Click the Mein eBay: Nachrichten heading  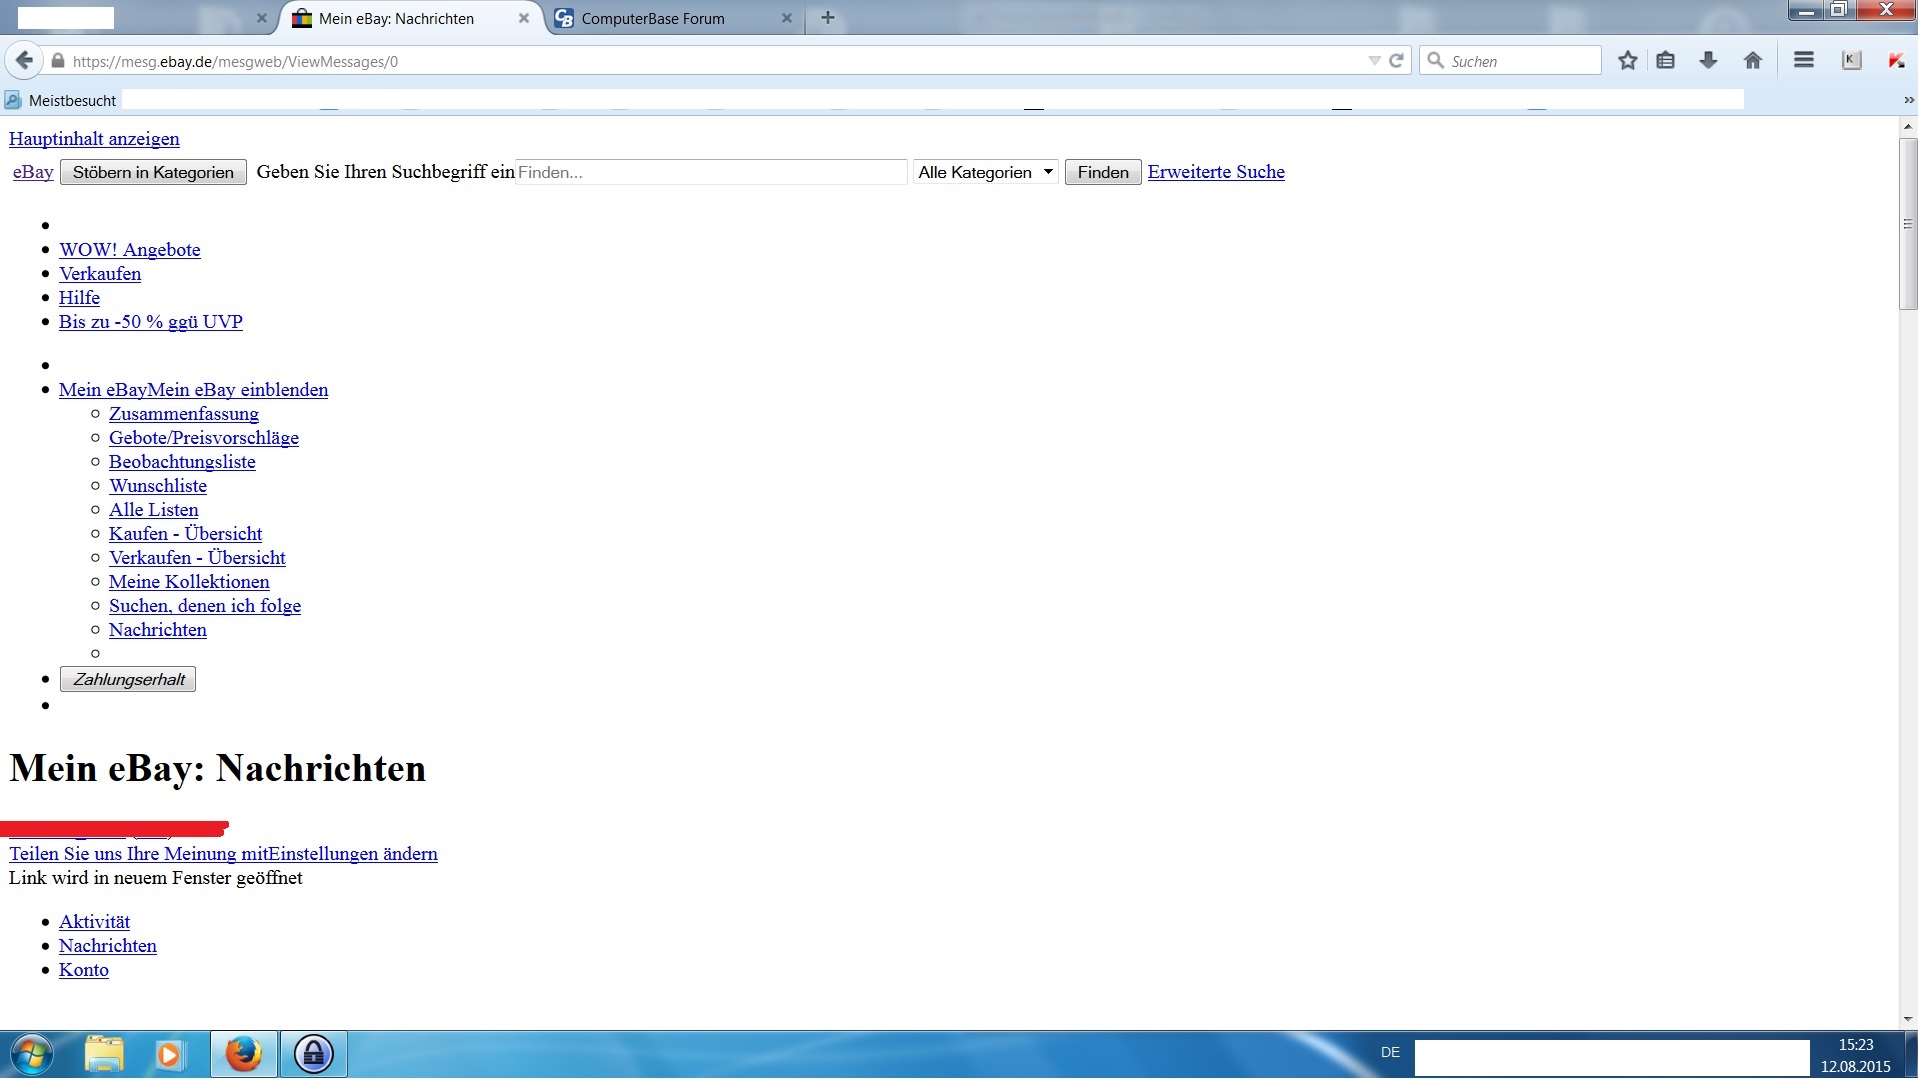coord(218,768)
